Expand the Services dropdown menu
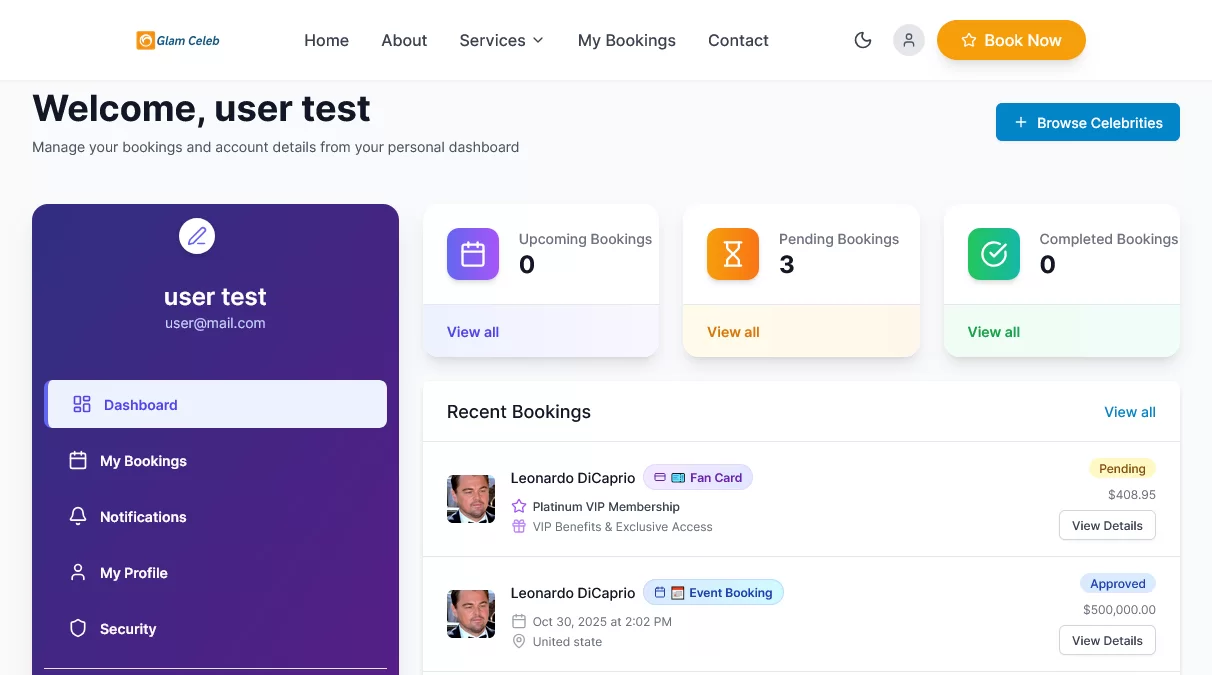Screen dimensions: 1212x675 point(501,40)
